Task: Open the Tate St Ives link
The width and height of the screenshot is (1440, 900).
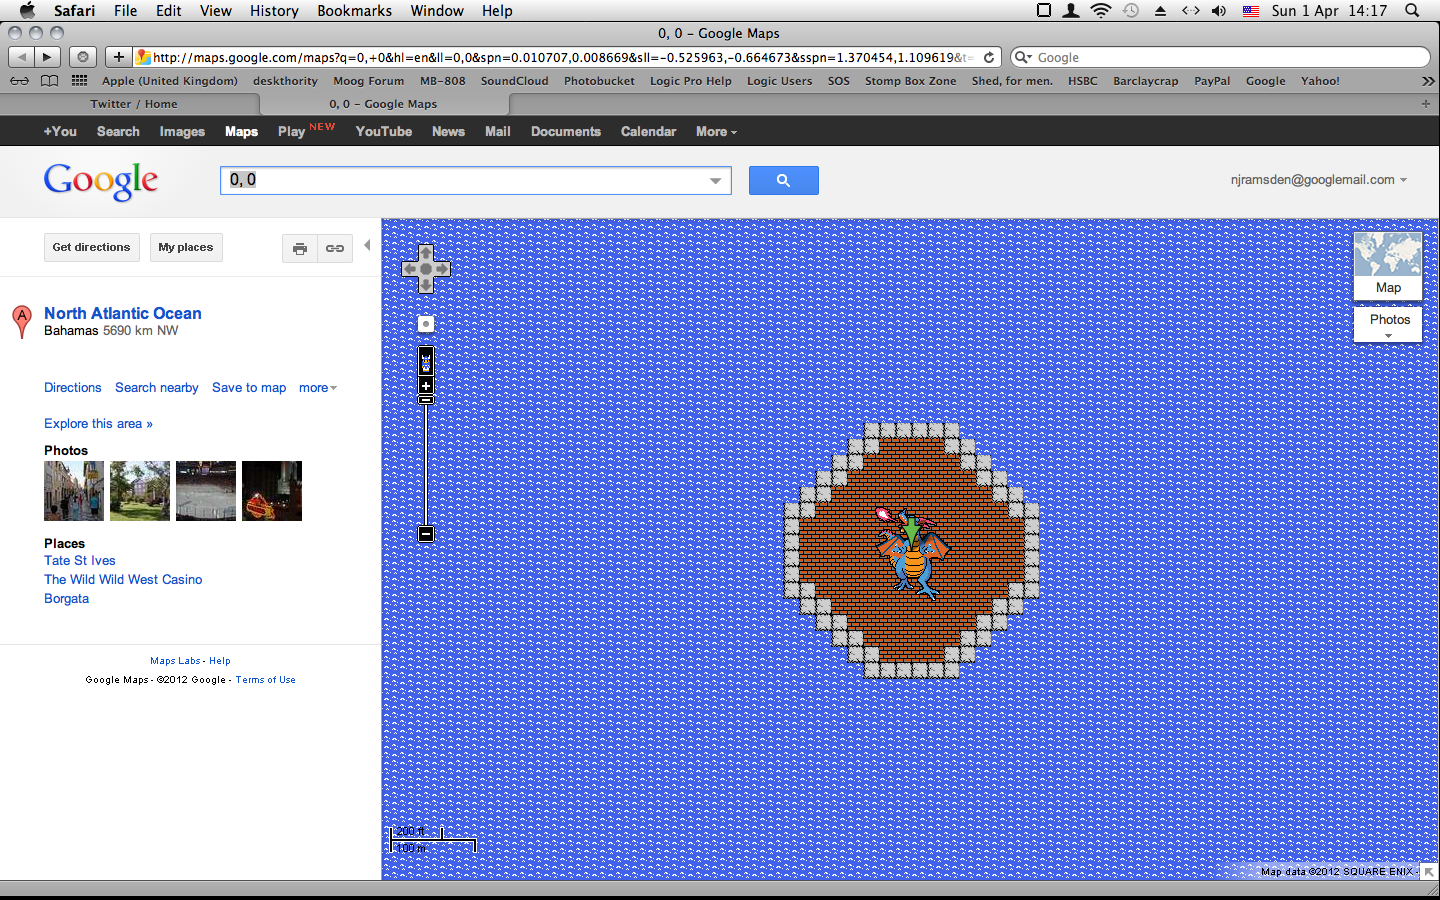Action: coord(80,561)
